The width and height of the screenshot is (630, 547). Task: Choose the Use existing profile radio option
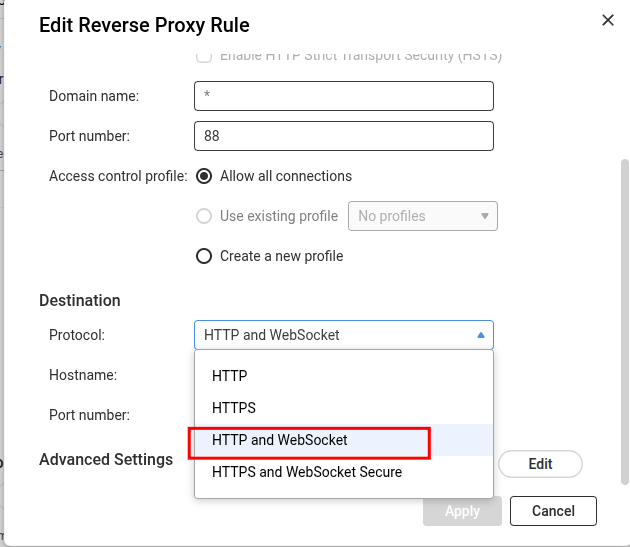[x=204, y=216]
